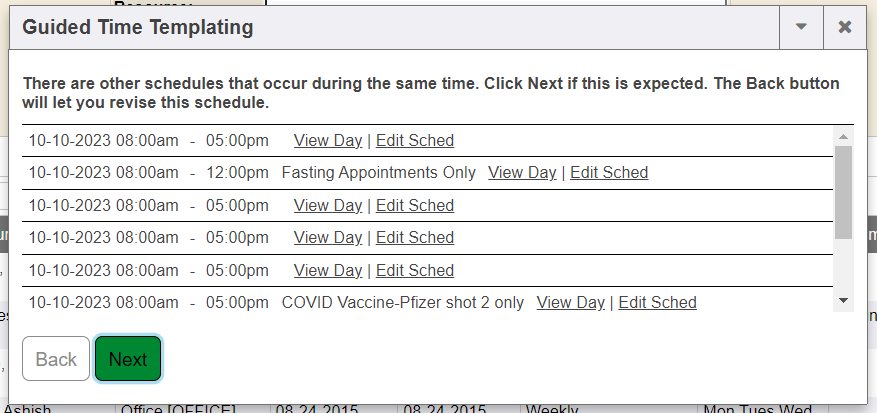Image resolution: width=877 pixels, height=413 pixels.
Task: Open View Day in the fifth schedule row
Action: (328, 271)
